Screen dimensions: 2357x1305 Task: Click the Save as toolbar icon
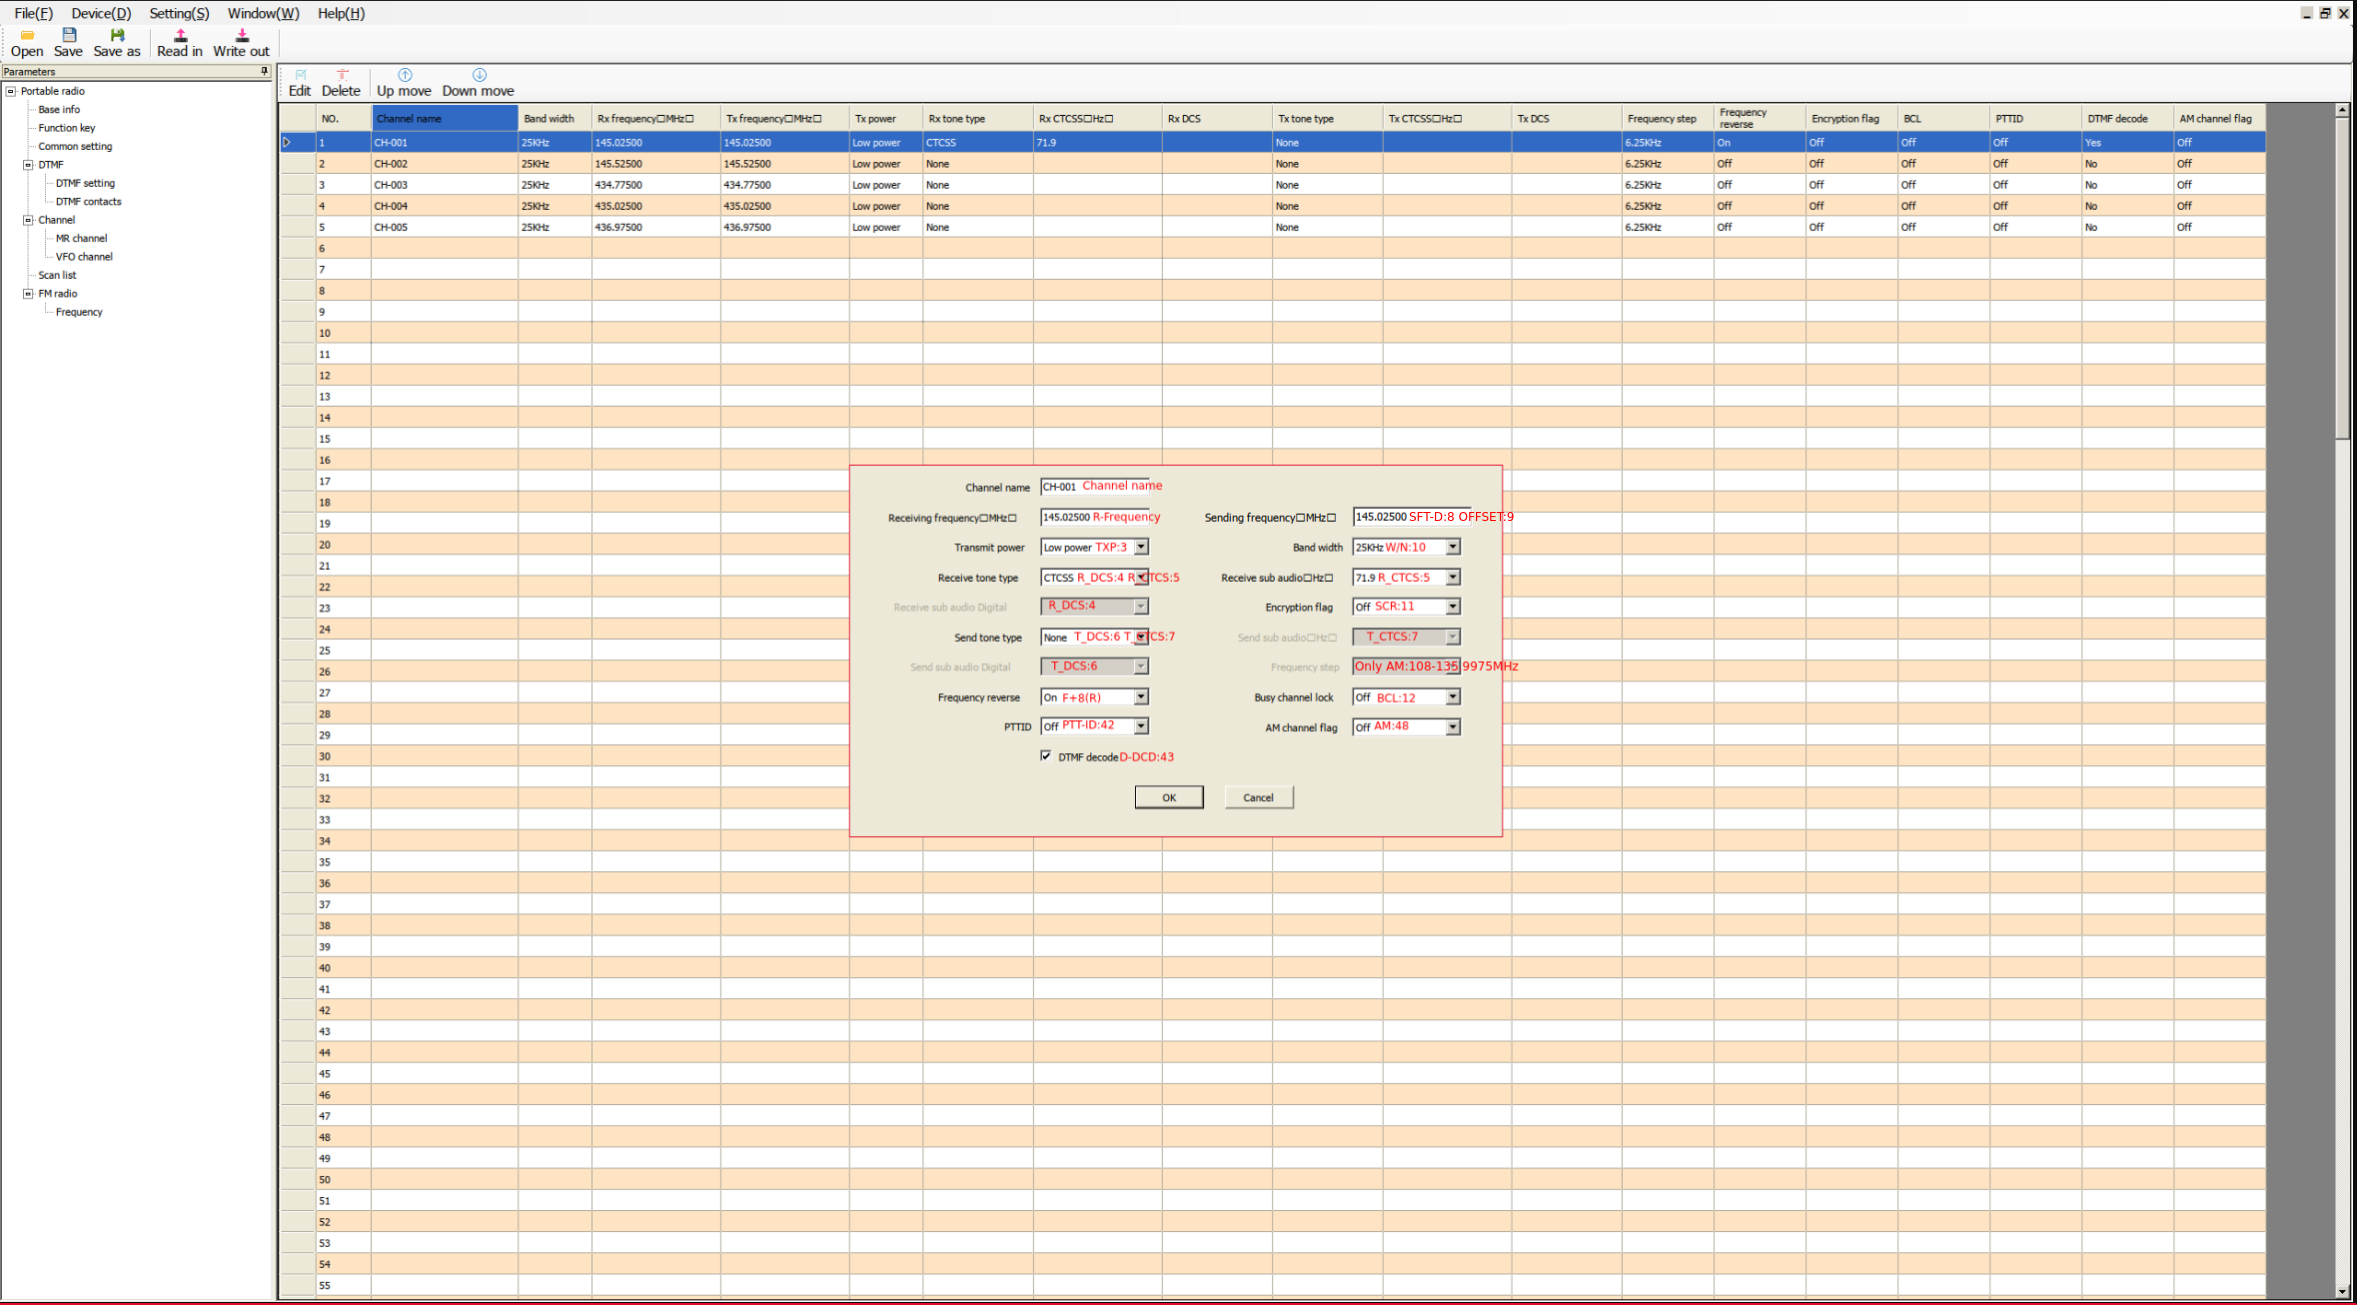click(x=117, y=36)
